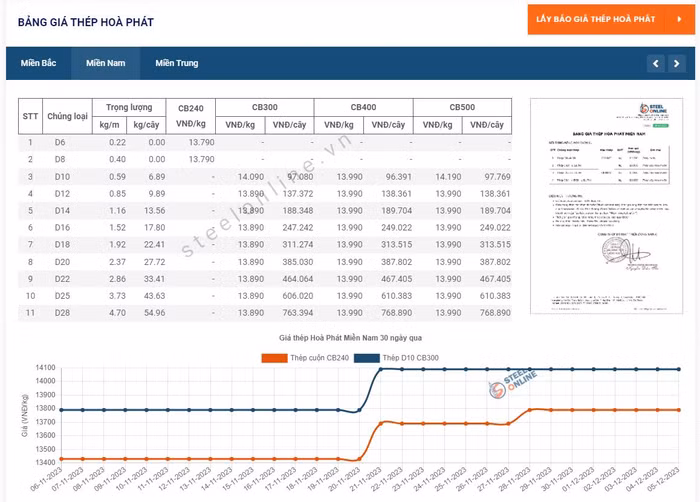Click the orange data point at 06-11-2023
700x502 pixels.
(x=61, y=459)
